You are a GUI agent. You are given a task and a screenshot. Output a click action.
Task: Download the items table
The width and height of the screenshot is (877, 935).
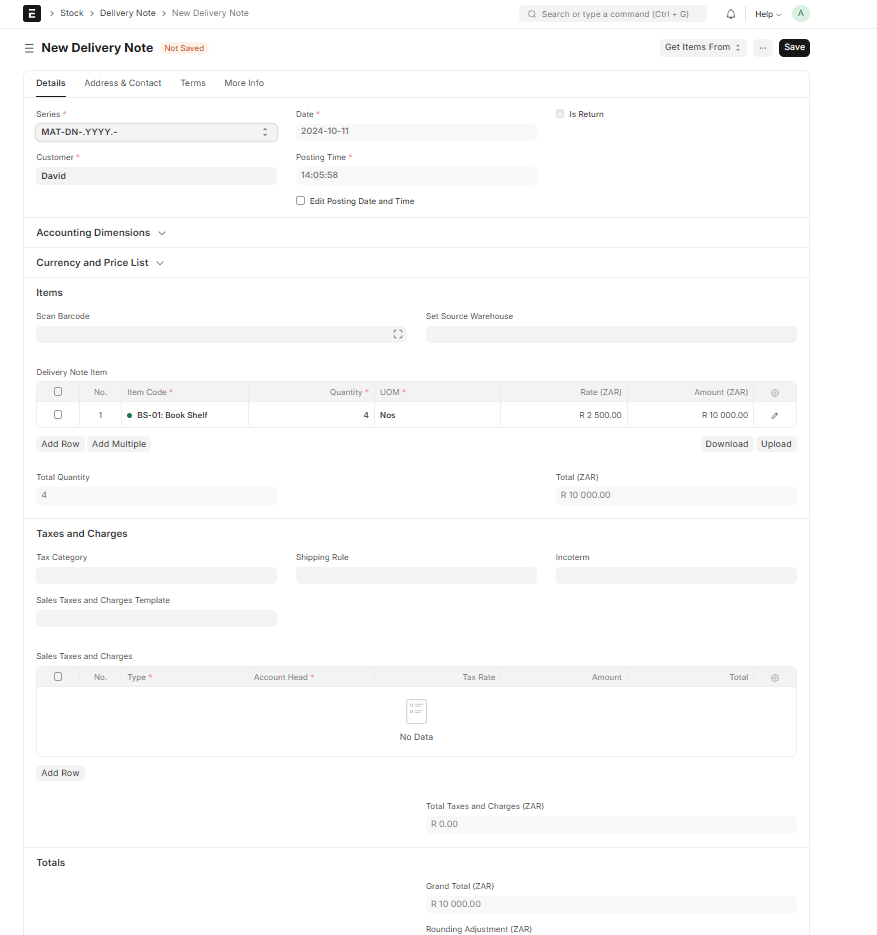point(726,444)
